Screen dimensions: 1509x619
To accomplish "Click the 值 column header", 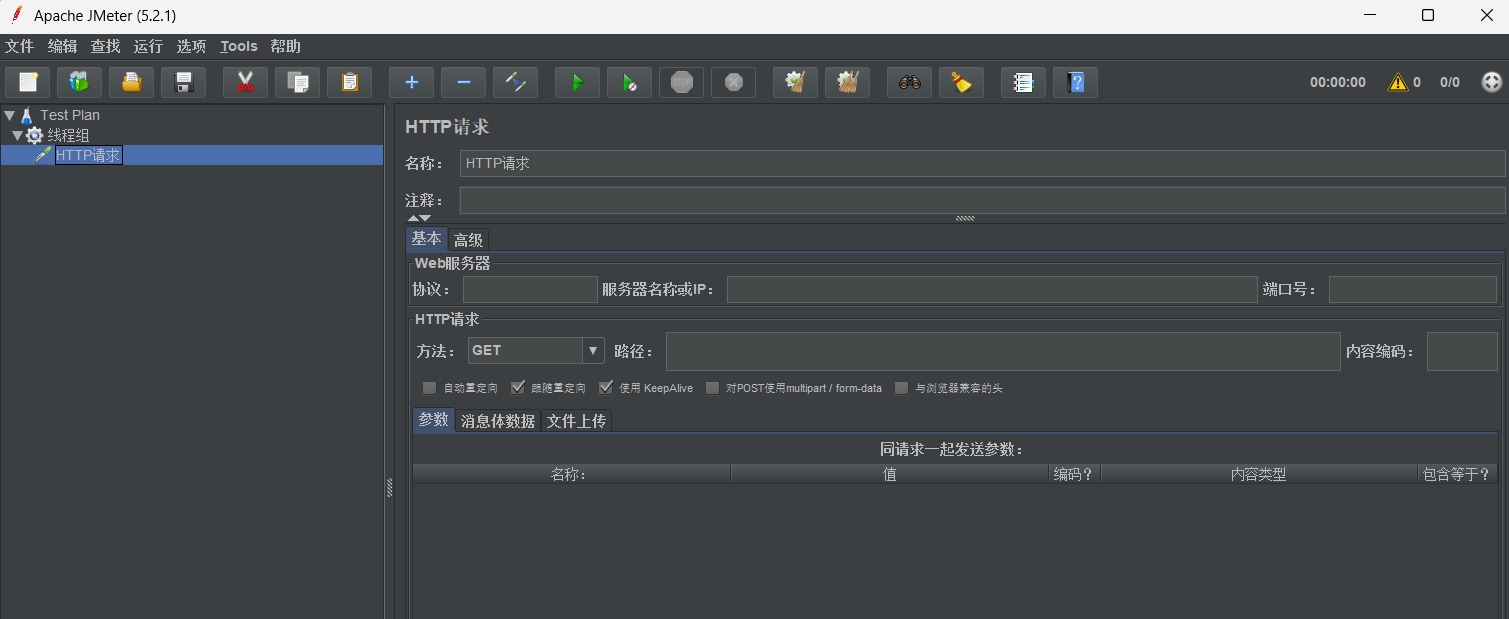I will (x=889, y=474).
